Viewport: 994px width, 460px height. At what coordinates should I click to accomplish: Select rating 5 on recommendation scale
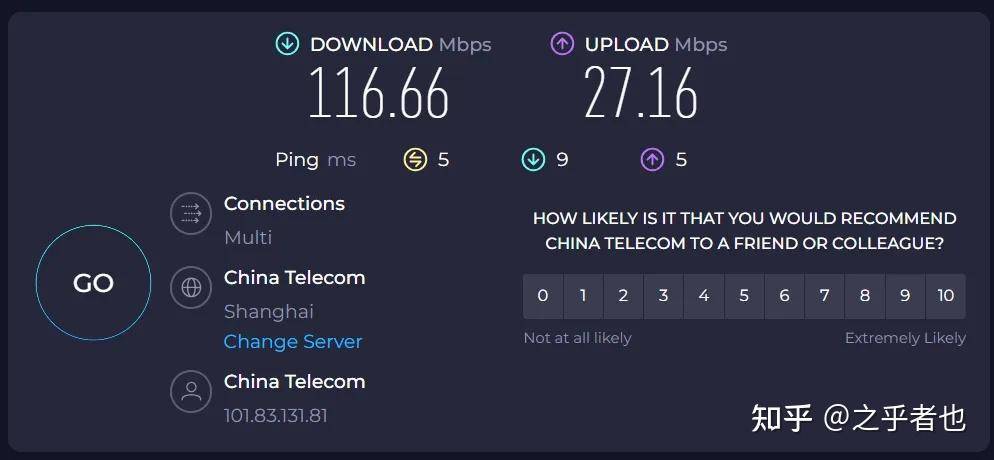(744, 296)
